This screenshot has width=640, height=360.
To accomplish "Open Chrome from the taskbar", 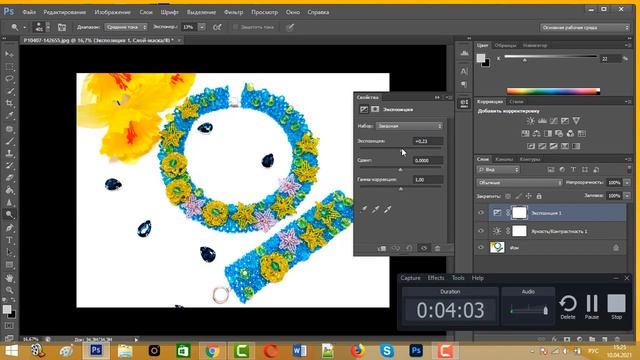I will pos(211,351).
